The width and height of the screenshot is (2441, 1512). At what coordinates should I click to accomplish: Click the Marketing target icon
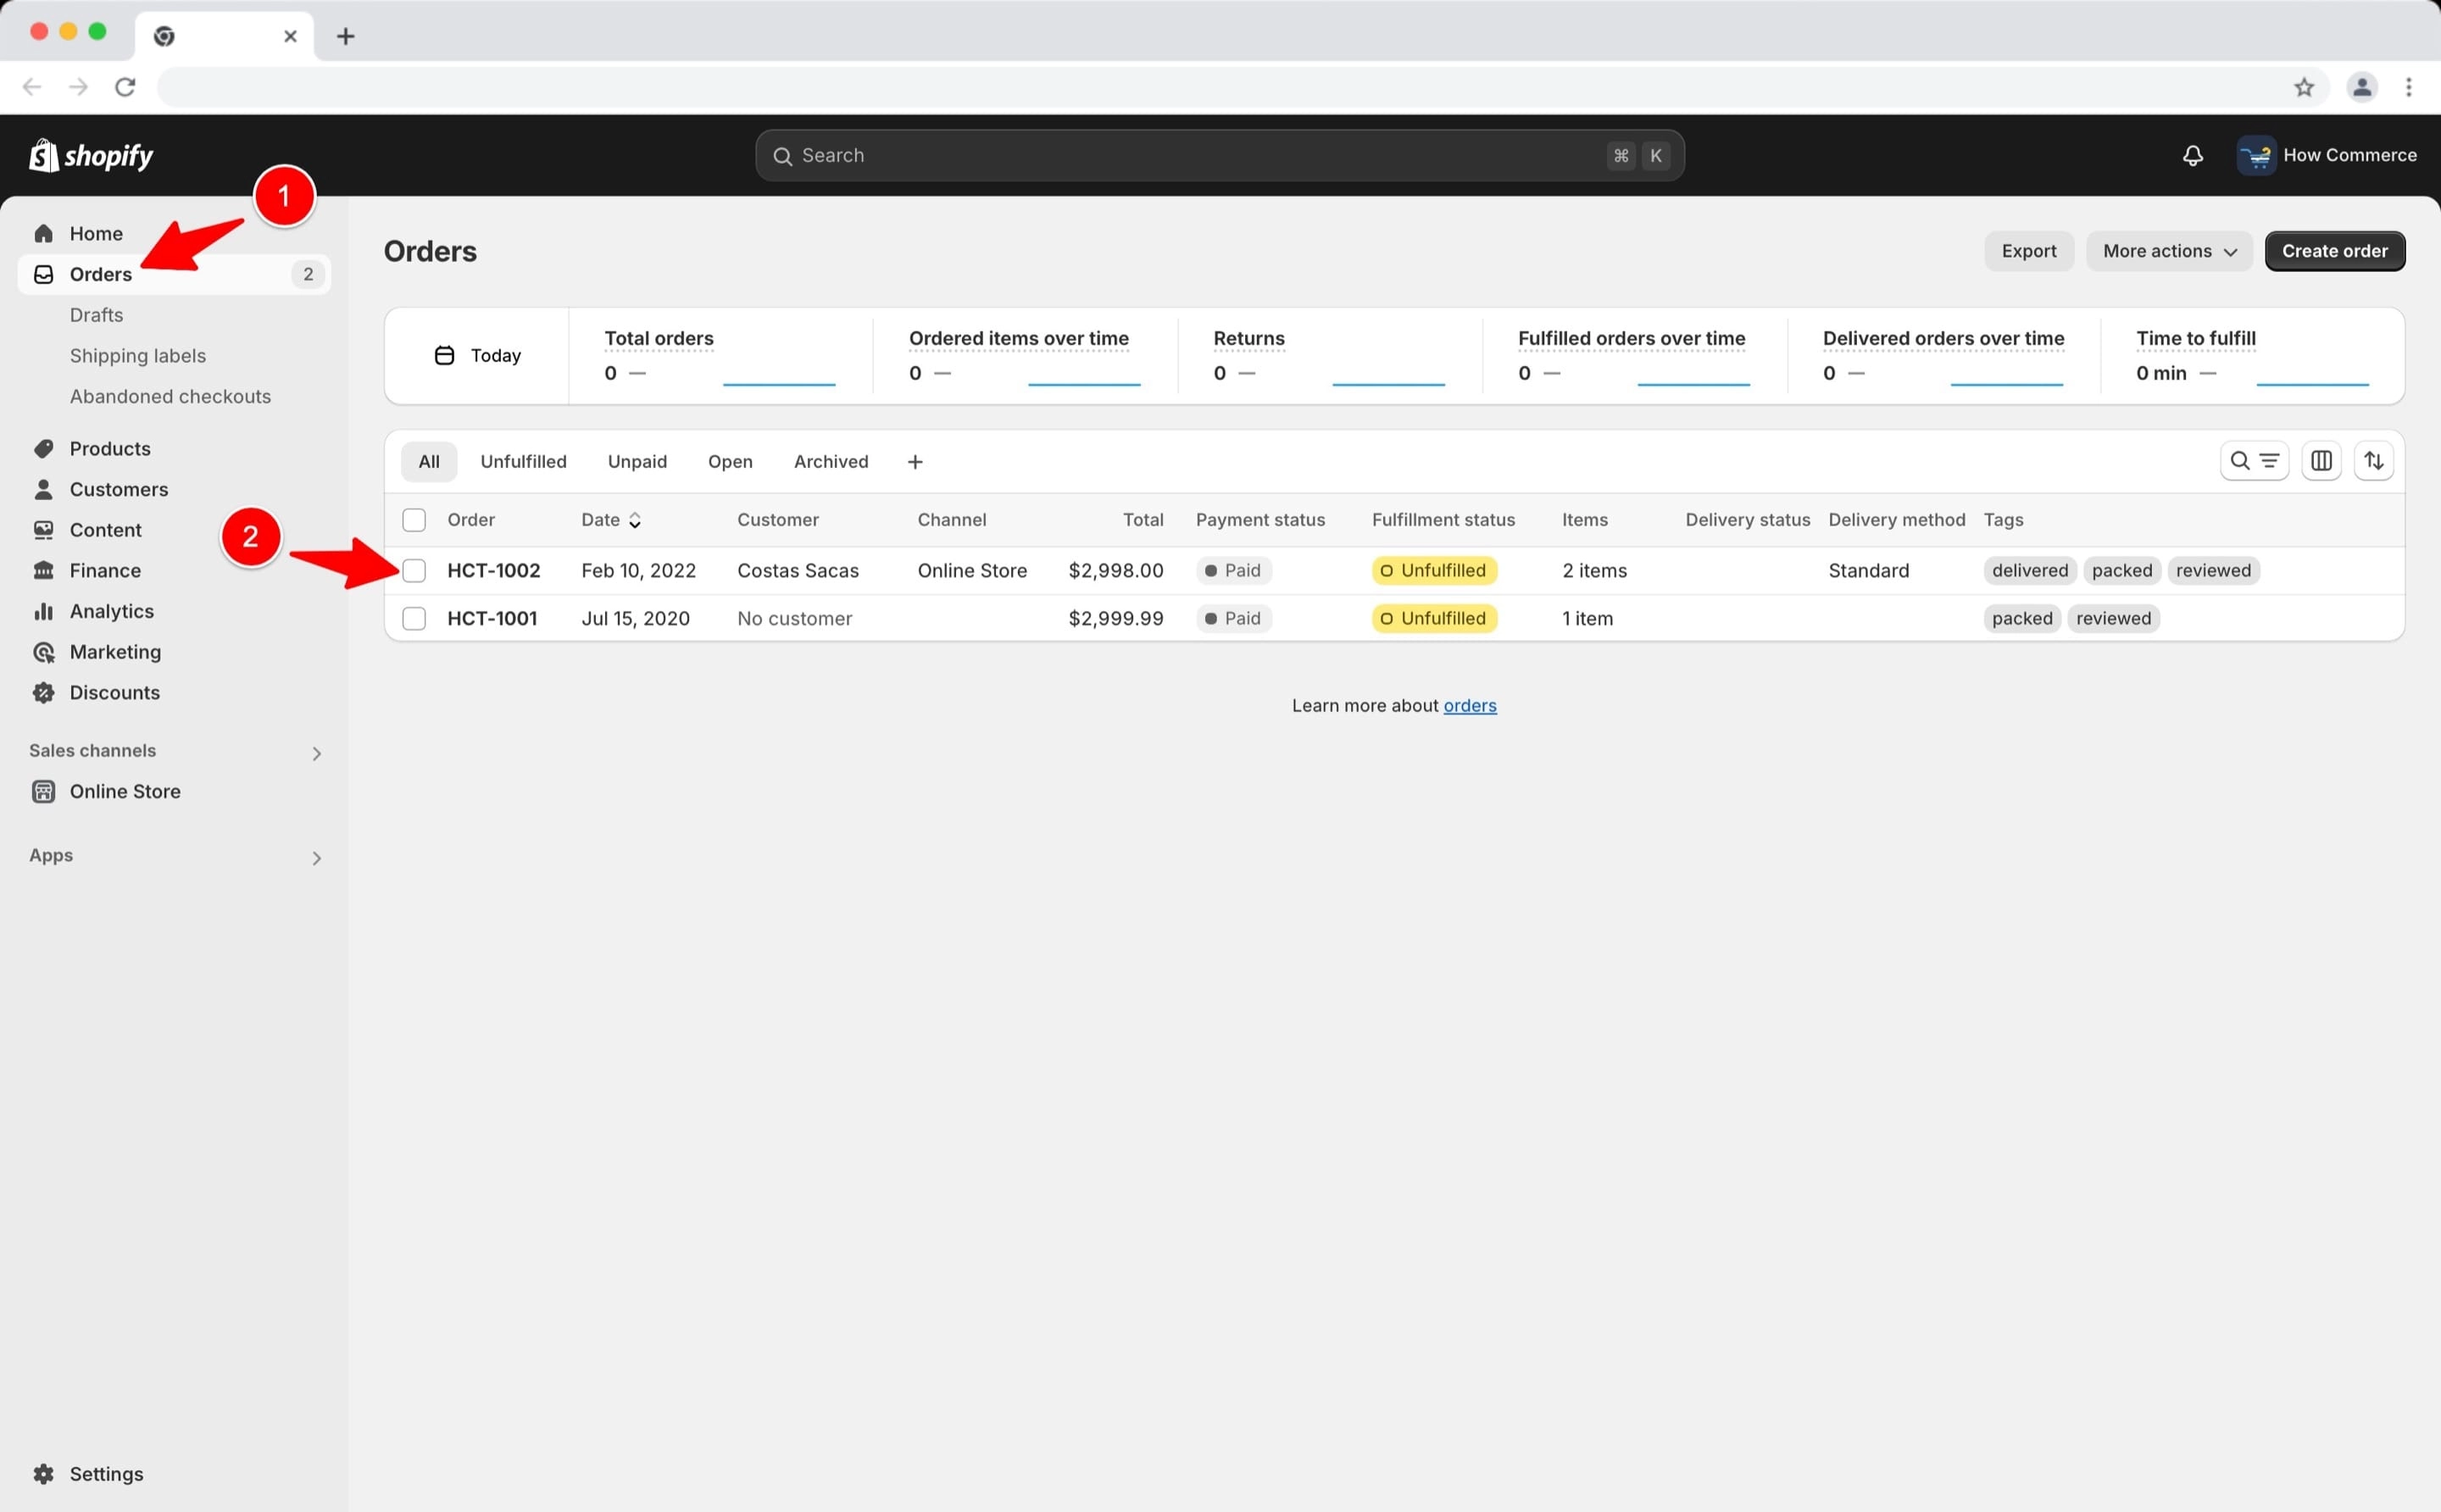pyautogui.click(x=43, y=652)
